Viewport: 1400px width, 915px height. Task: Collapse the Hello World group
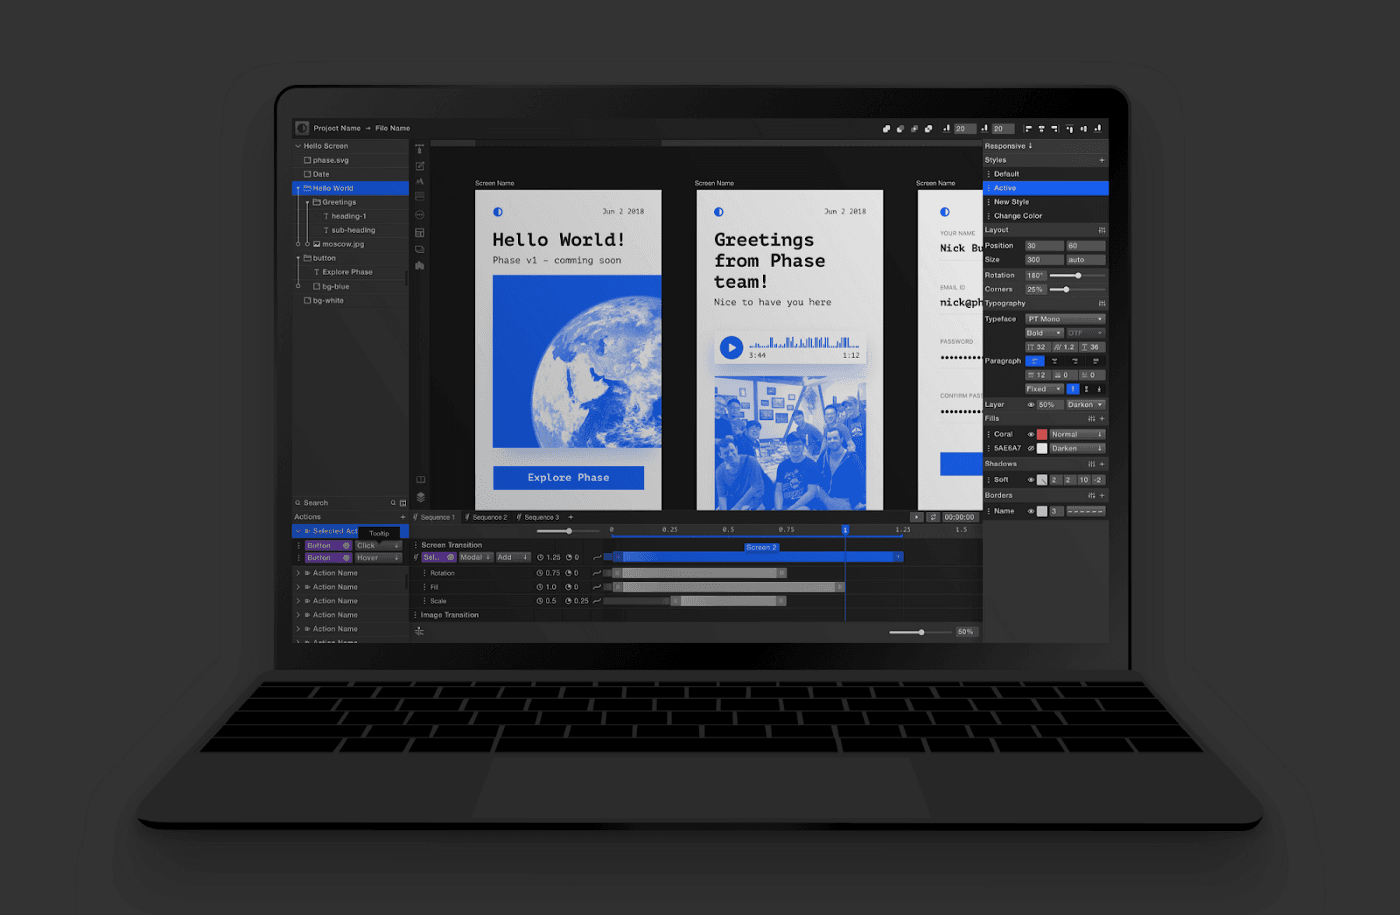point(298,188)
